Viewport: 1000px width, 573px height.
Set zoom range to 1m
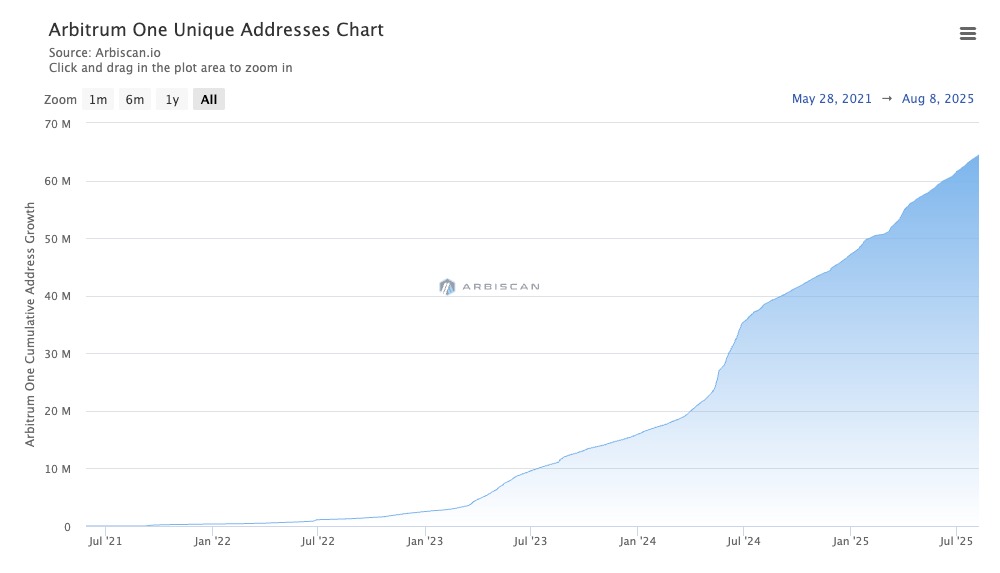98,100
